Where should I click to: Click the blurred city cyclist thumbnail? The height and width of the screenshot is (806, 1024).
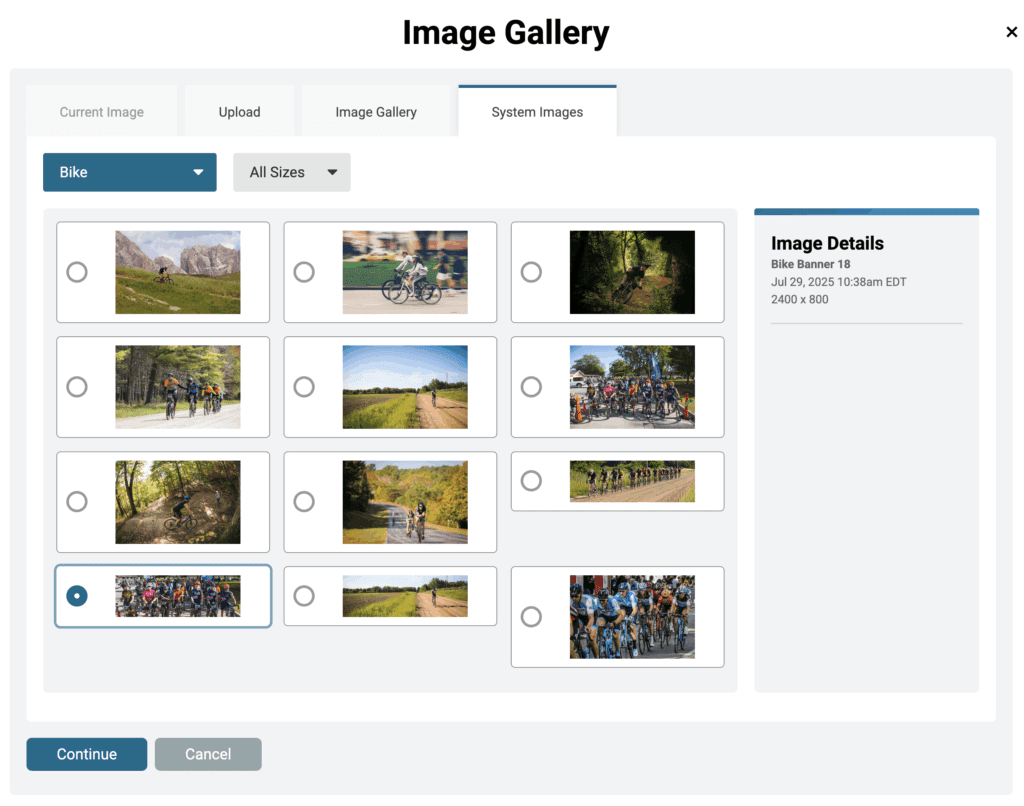(405, 272)
